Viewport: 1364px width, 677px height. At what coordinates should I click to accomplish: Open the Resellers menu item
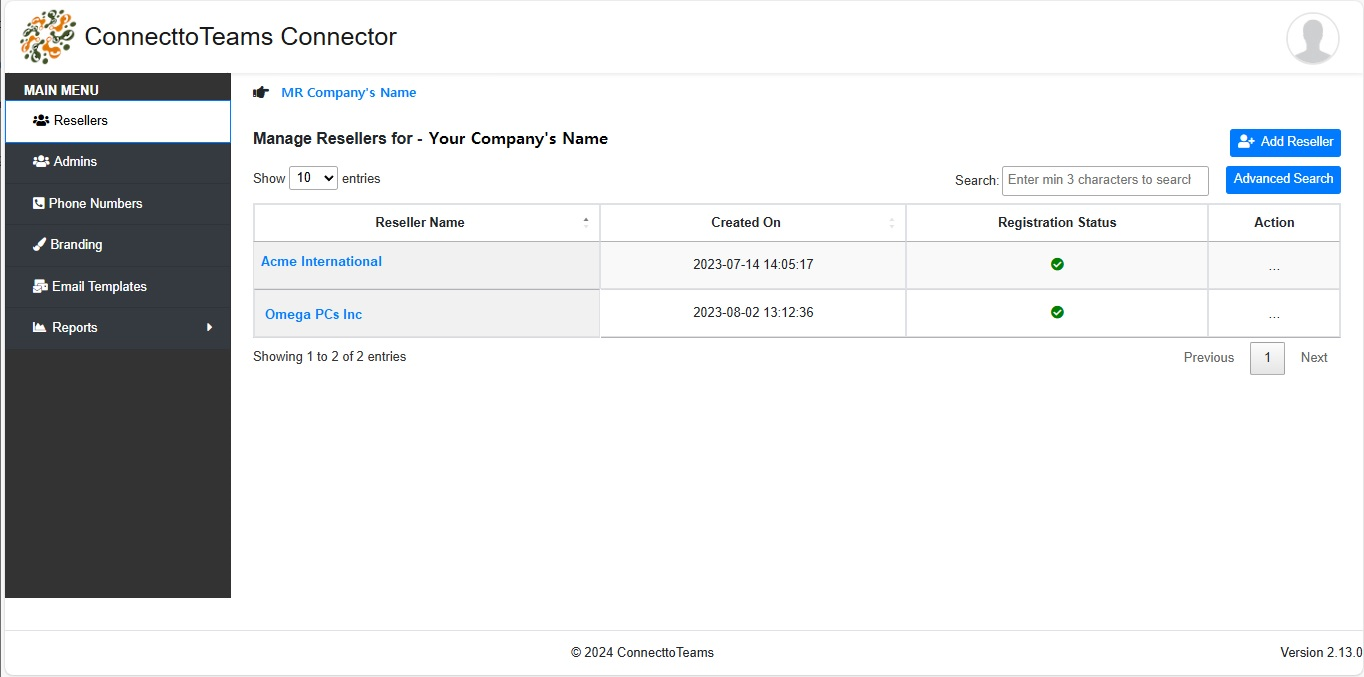click(118, 121)
